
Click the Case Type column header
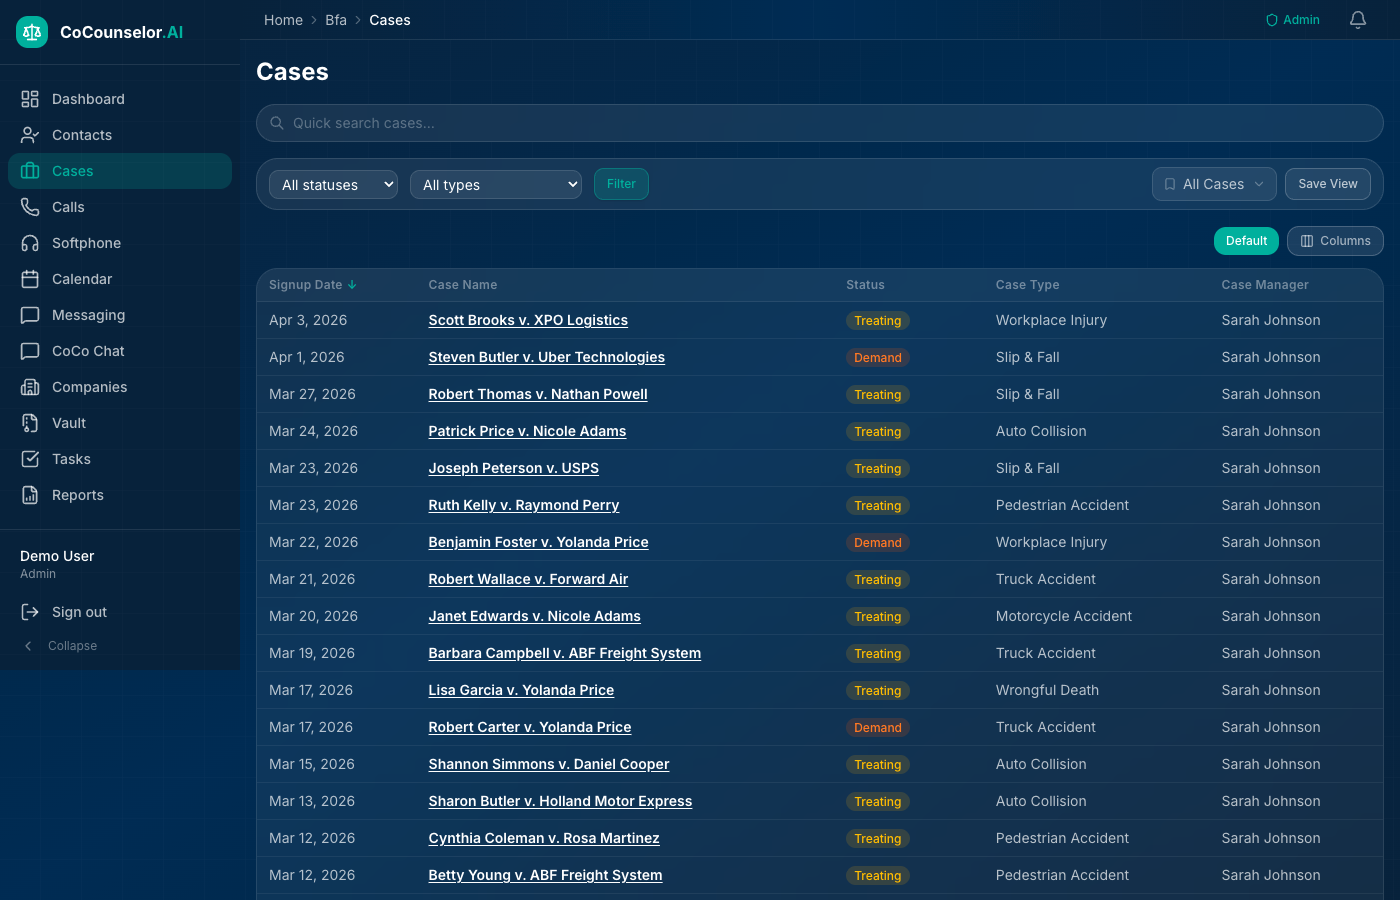click(x=1027, y=285)
